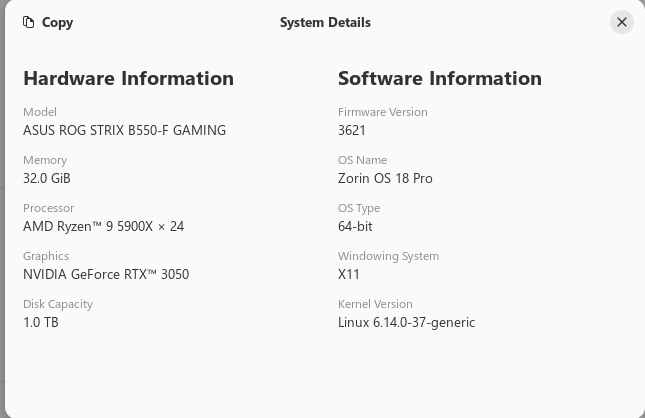Click the ASUS ROG STRIX B550-F GAMING model value
This screenshot has width=645, height=418.
124,130
